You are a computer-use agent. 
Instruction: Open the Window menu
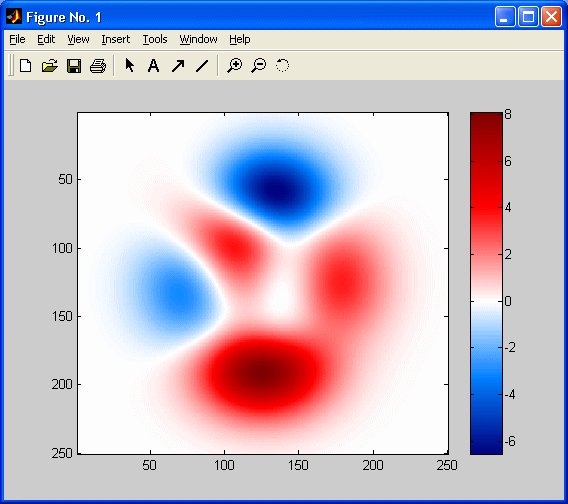pyautogui.click(x=198, y=39)
